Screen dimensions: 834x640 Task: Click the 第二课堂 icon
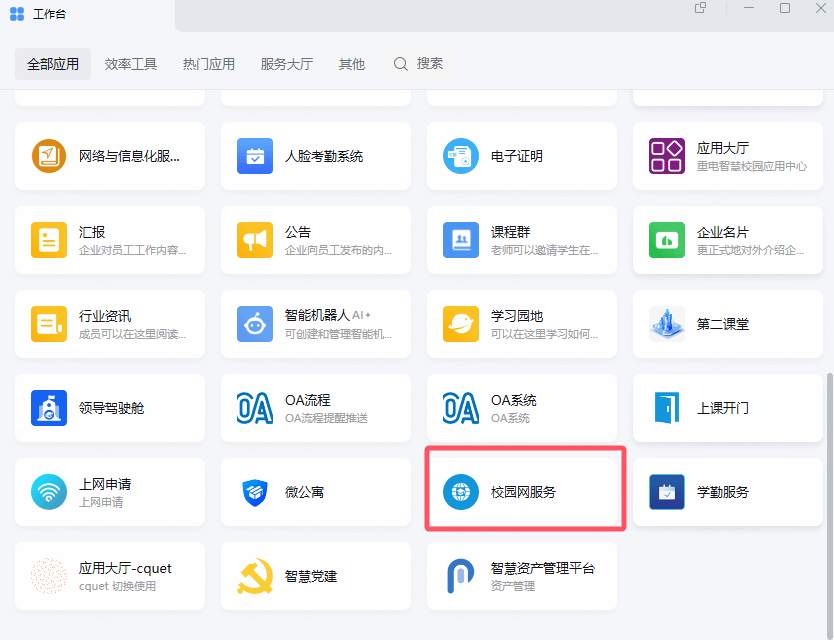coord(667,324)
